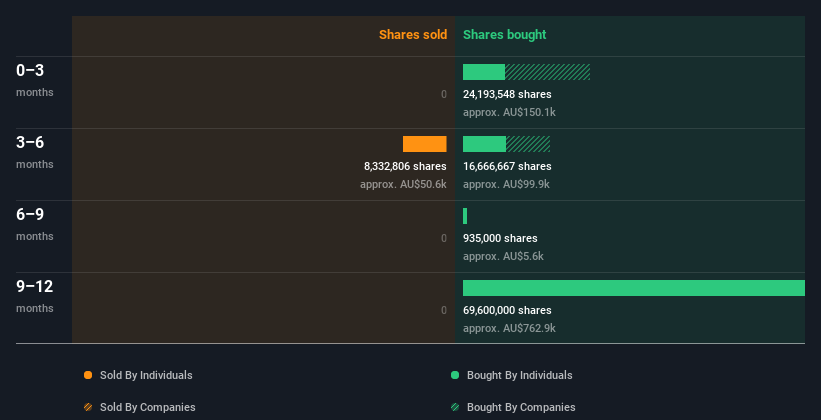Click solid green bar in 0–3 months row
The image size is (821, 420).
[484, 72]
